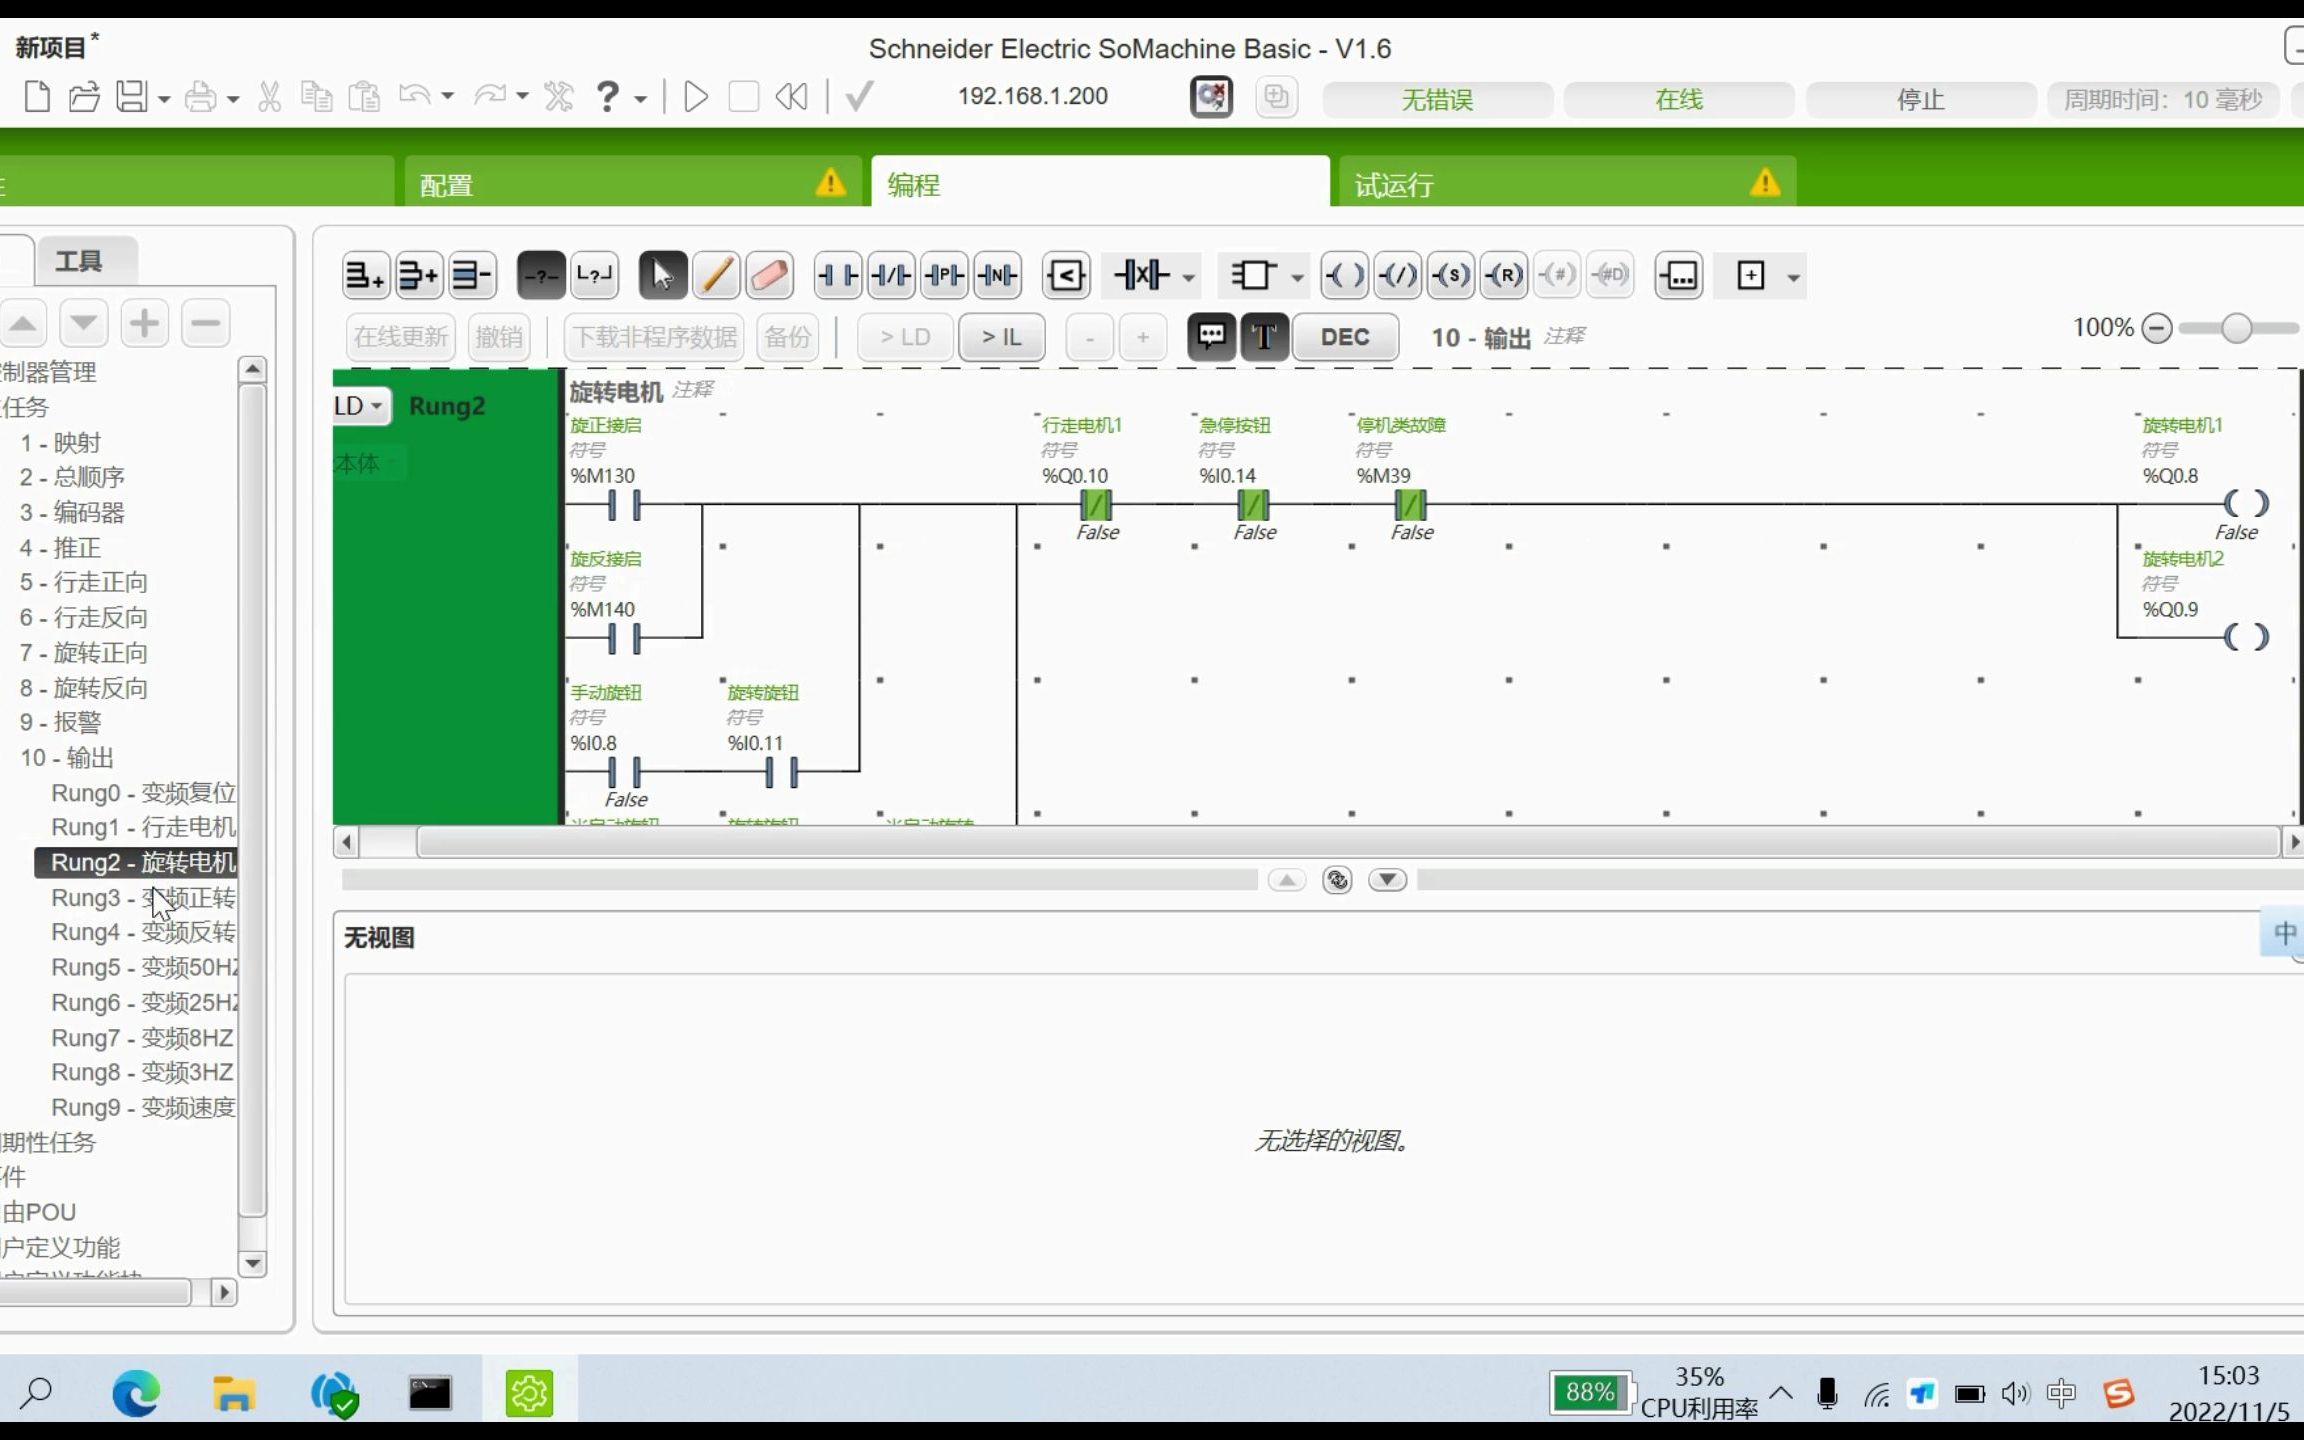Viewport: 2304px width, 1440px height.
Task: Open the LD language dropdown on Rung2
Action: pyautogui.click(x=360, y=406)
